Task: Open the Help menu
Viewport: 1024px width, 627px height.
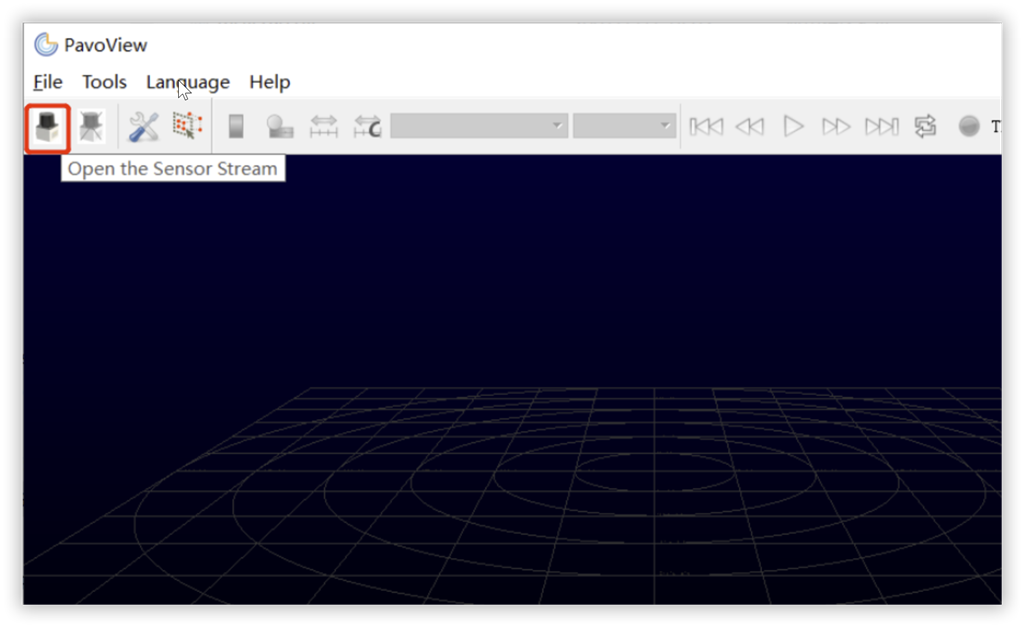Action: coord(270,82)
